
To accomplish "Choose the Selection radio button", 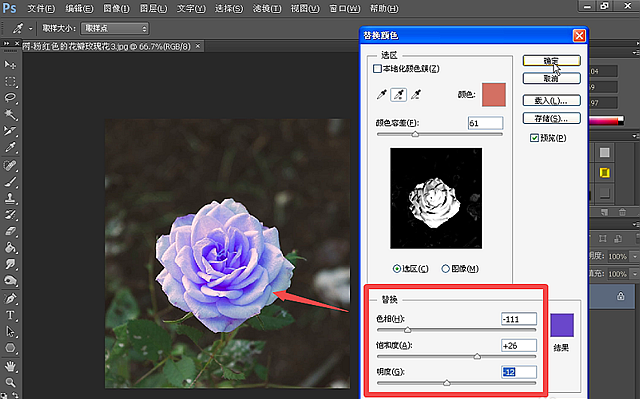I will point(397,268).
